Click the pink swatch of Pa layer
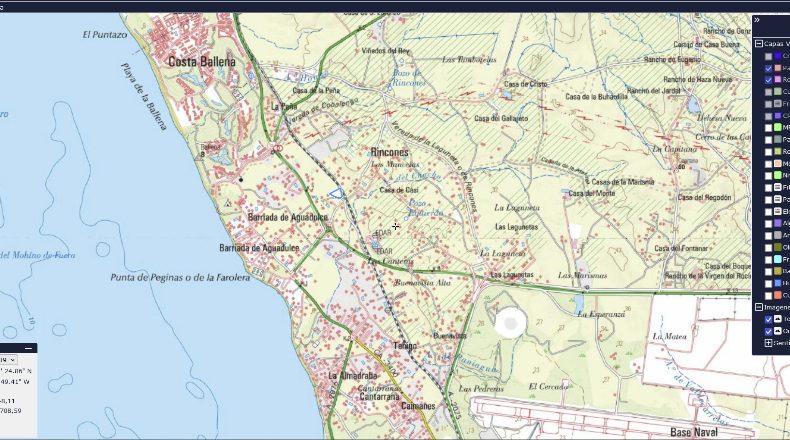This screenshot has height=440, width=790. click(778, 68)
